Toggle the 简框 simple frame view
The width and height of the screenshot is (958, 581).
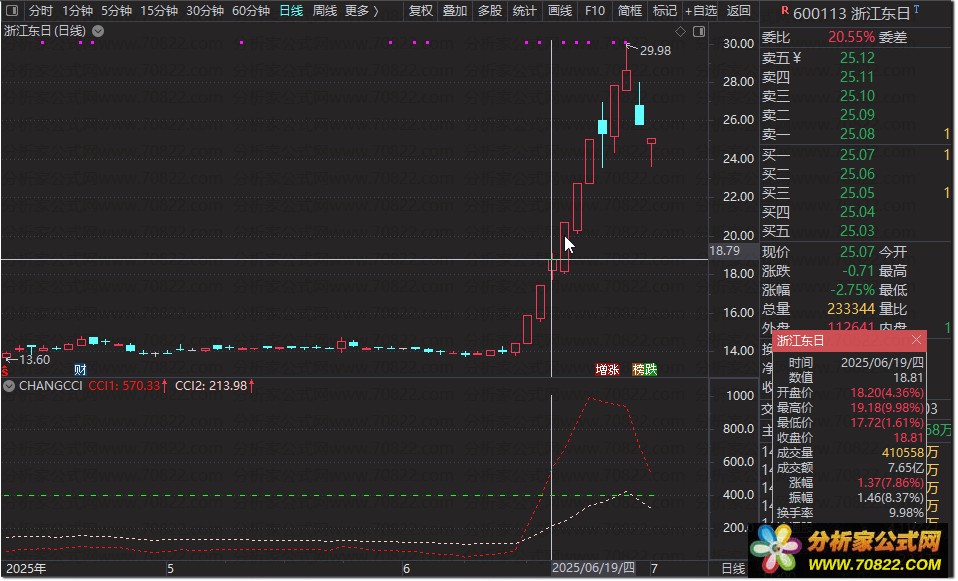(x=629, y=11)
